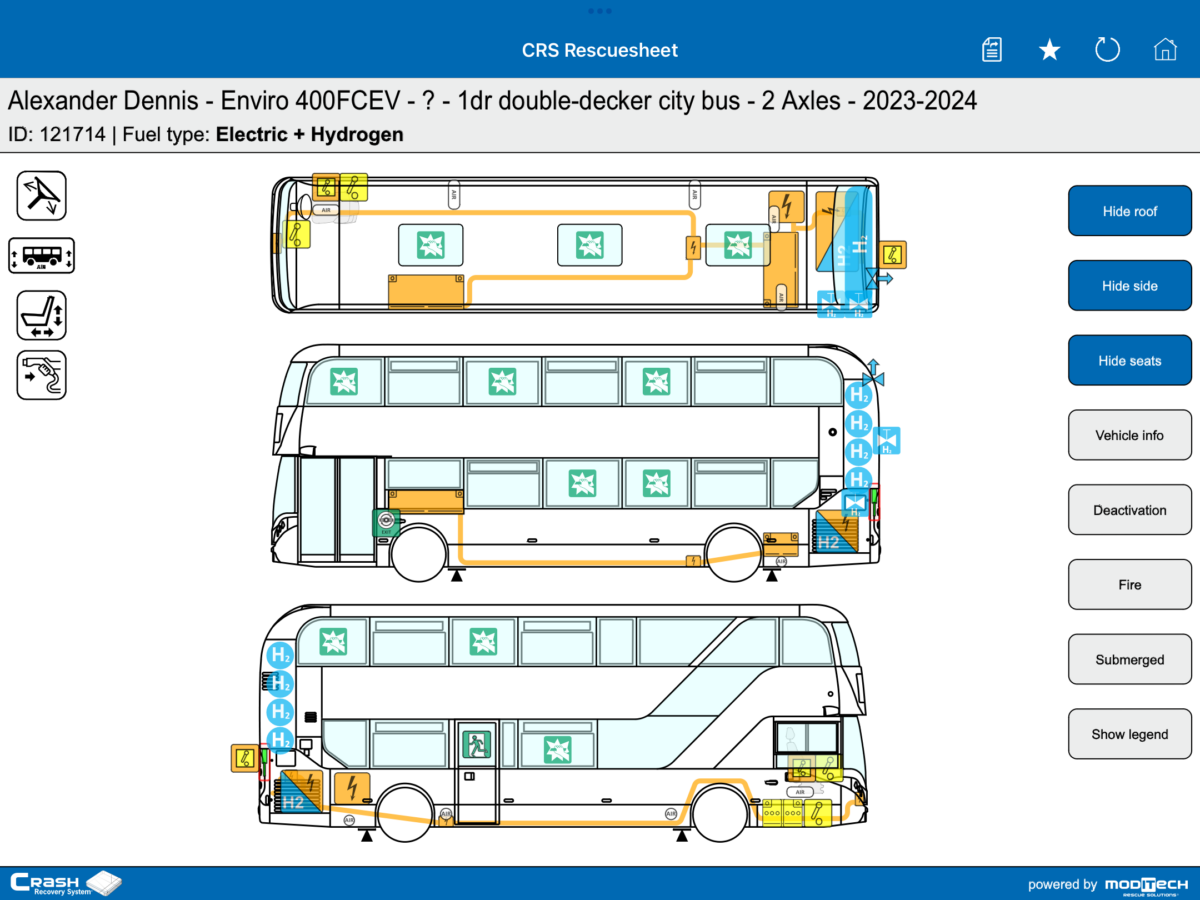Click the Alexander Dennis Enviro 400FCEV heading

coord(492,101)
